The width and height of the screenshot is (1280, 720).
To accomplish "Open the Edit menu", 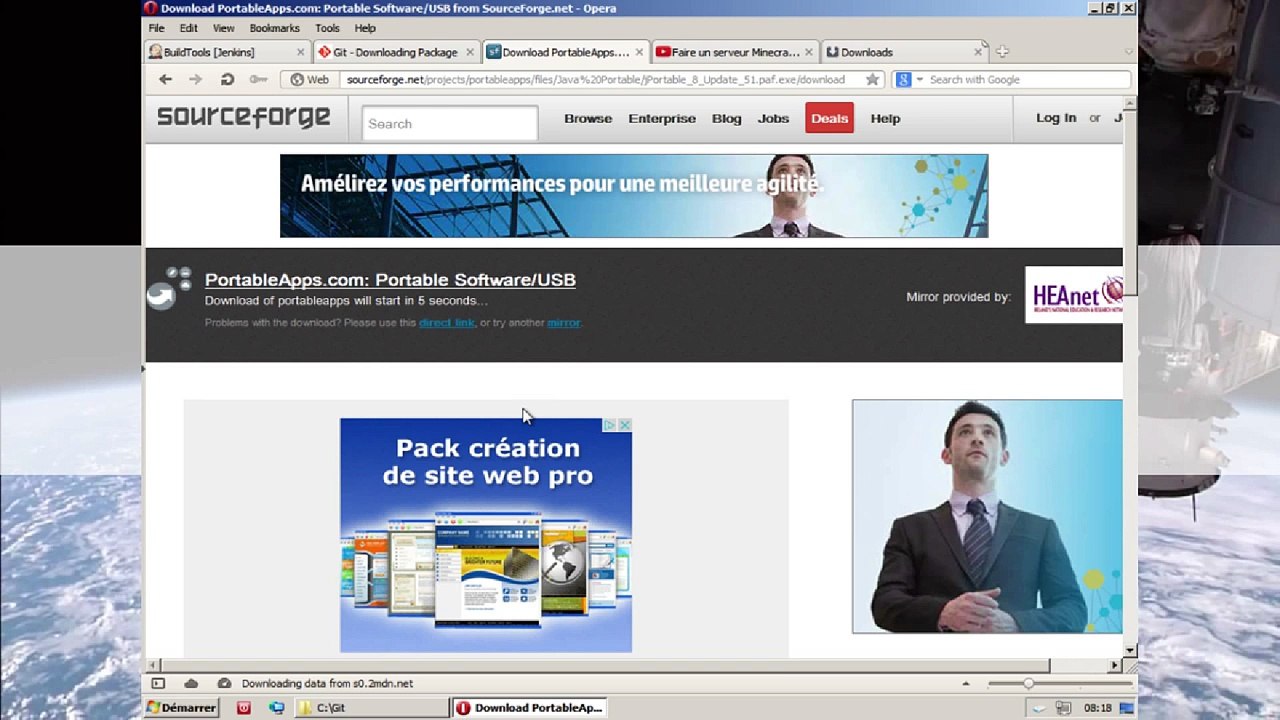I will coord(189,28).
